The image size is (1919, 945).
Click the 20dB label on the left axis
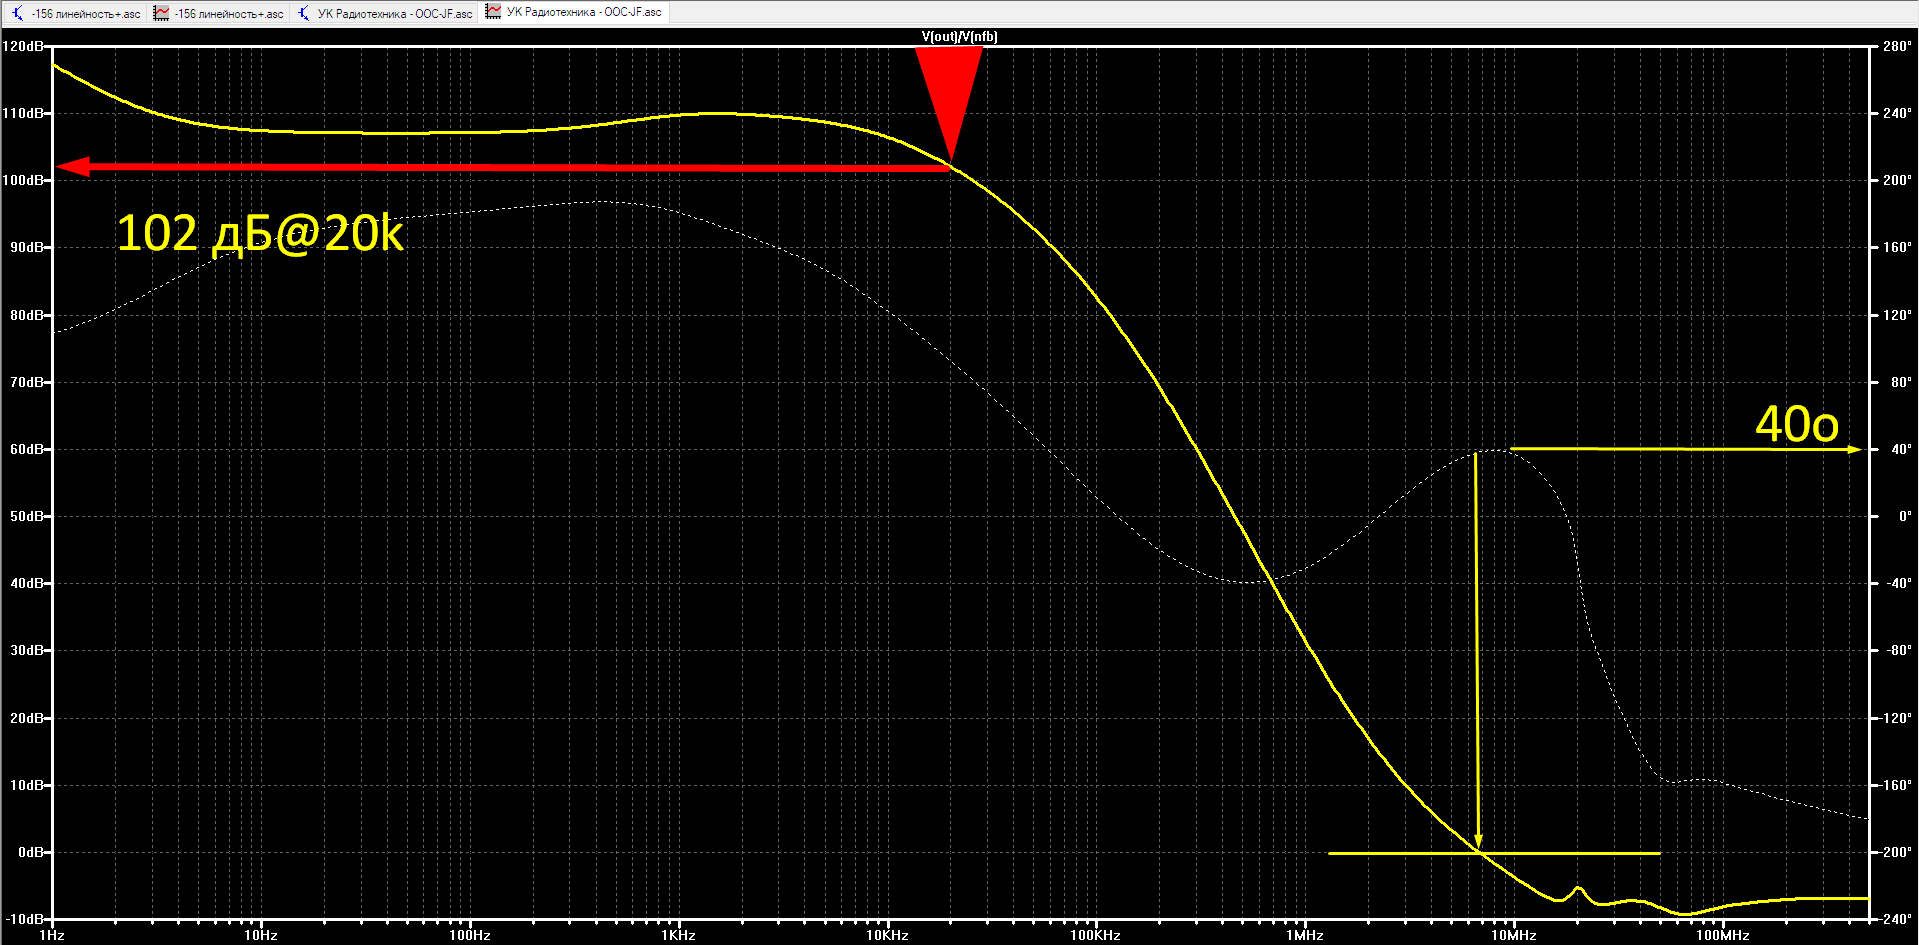(x=27, y=718)
